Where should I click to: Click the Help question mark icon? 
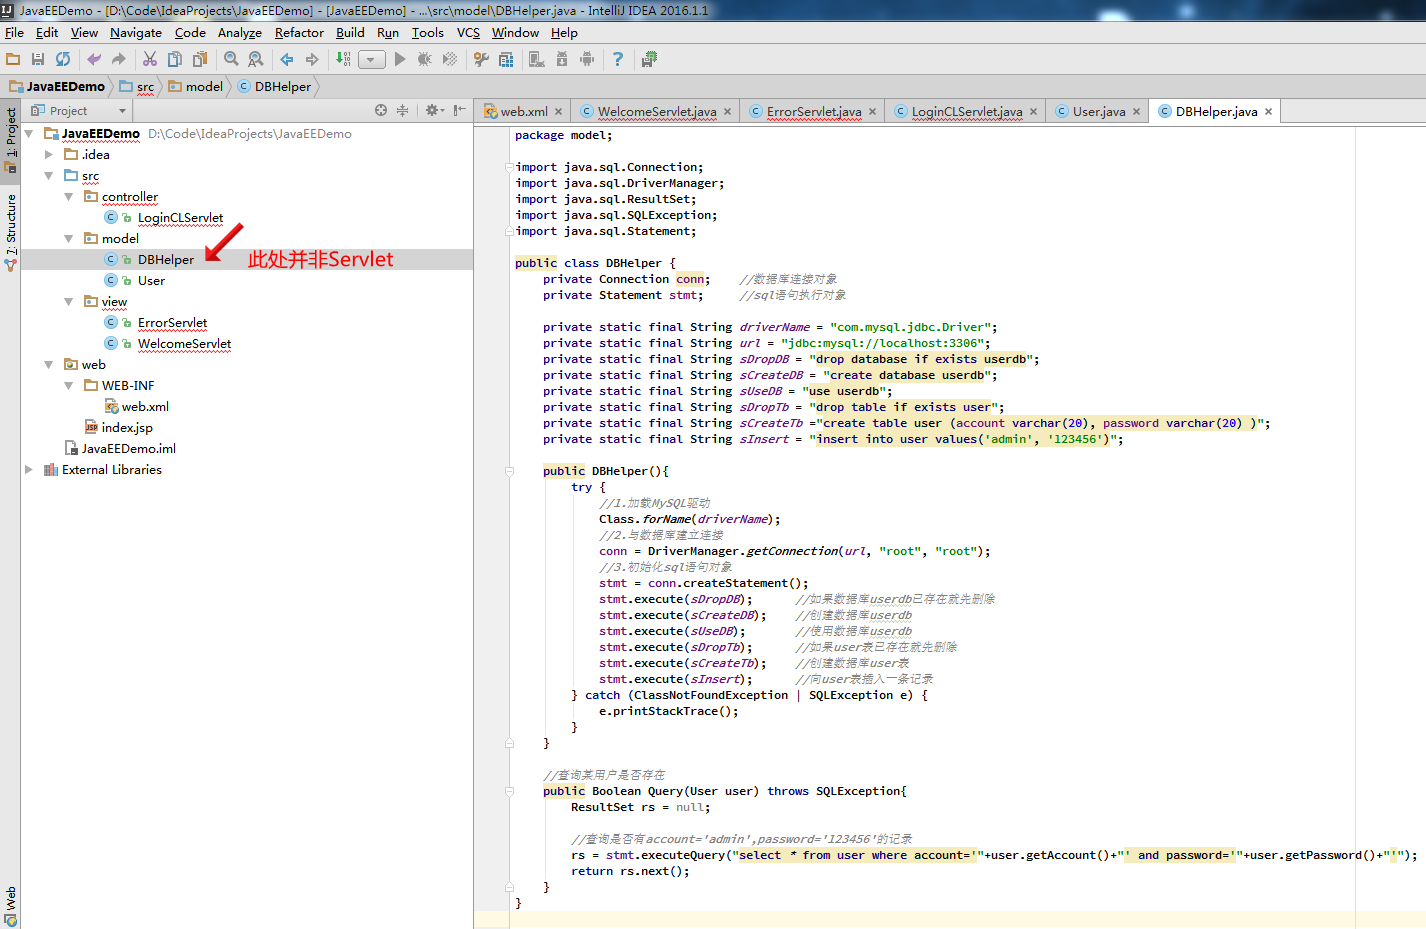tap(618, 60)
